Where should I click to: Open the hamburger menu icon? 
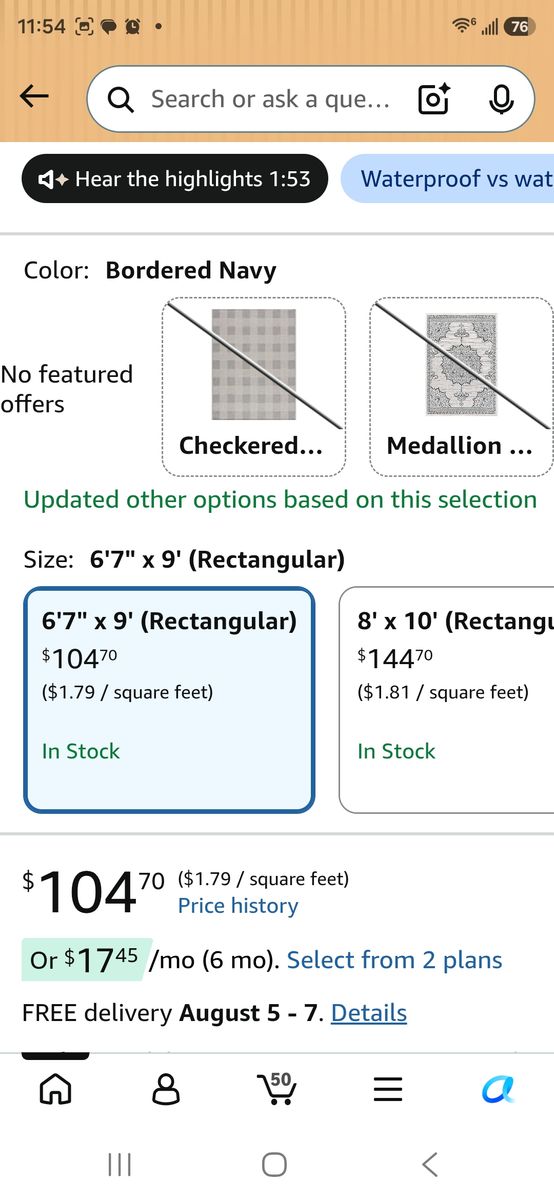coord(388,1089)
